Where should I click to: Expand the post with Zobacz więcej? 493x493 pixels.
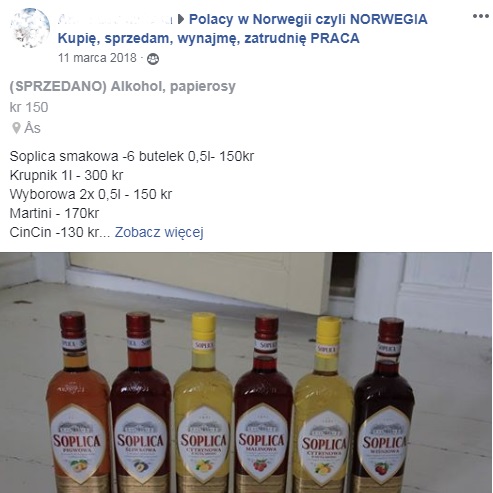(x=159, y=232)
